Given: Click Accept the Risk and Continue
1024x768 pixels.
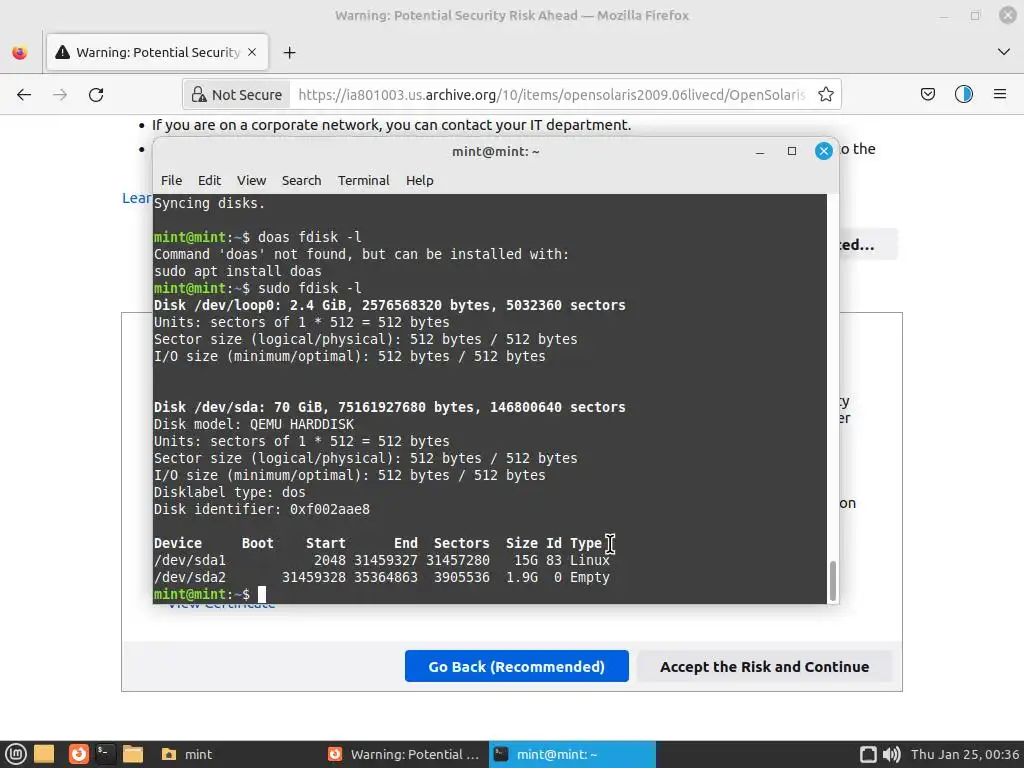Looking at the screenshot, I should pyautogui.click(x=764, y=666).
